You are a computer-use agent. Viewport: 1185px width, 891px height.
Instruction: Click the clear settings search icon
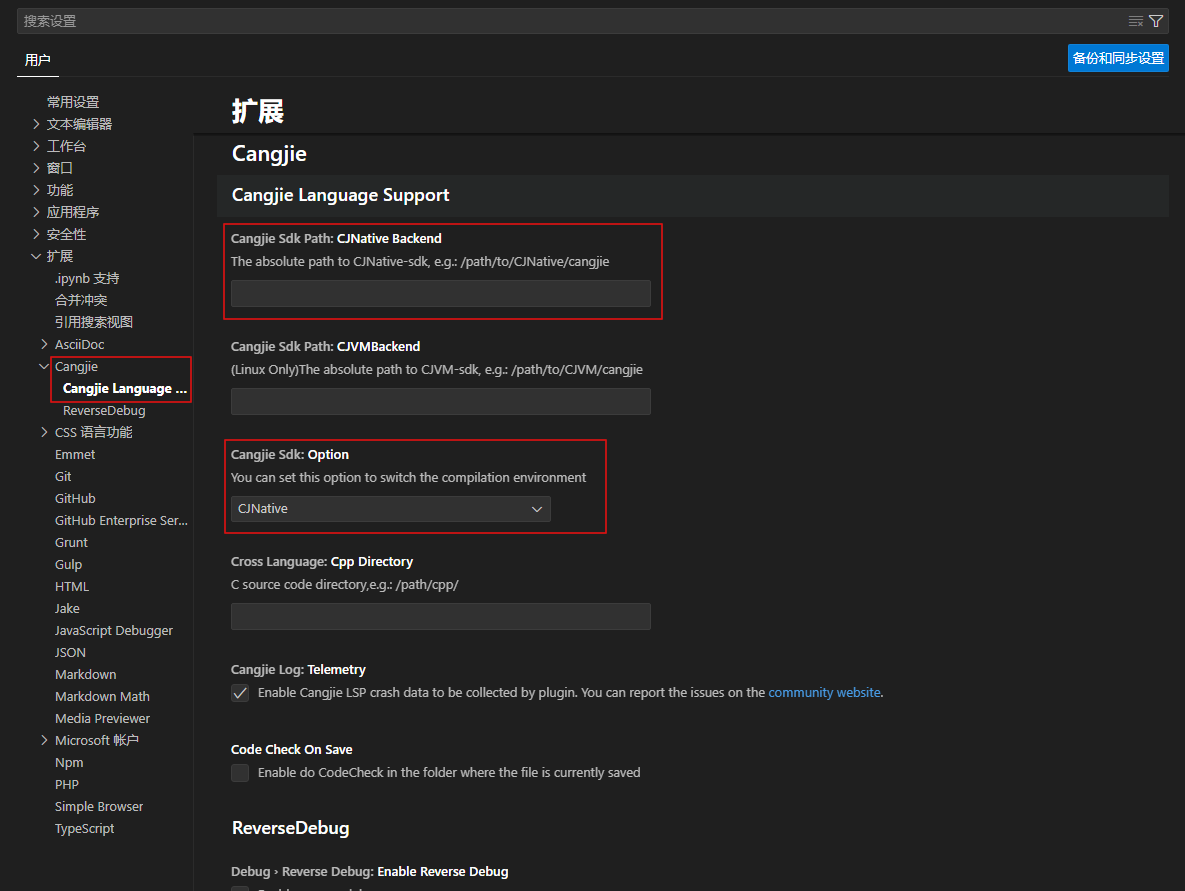point(1135,21)
